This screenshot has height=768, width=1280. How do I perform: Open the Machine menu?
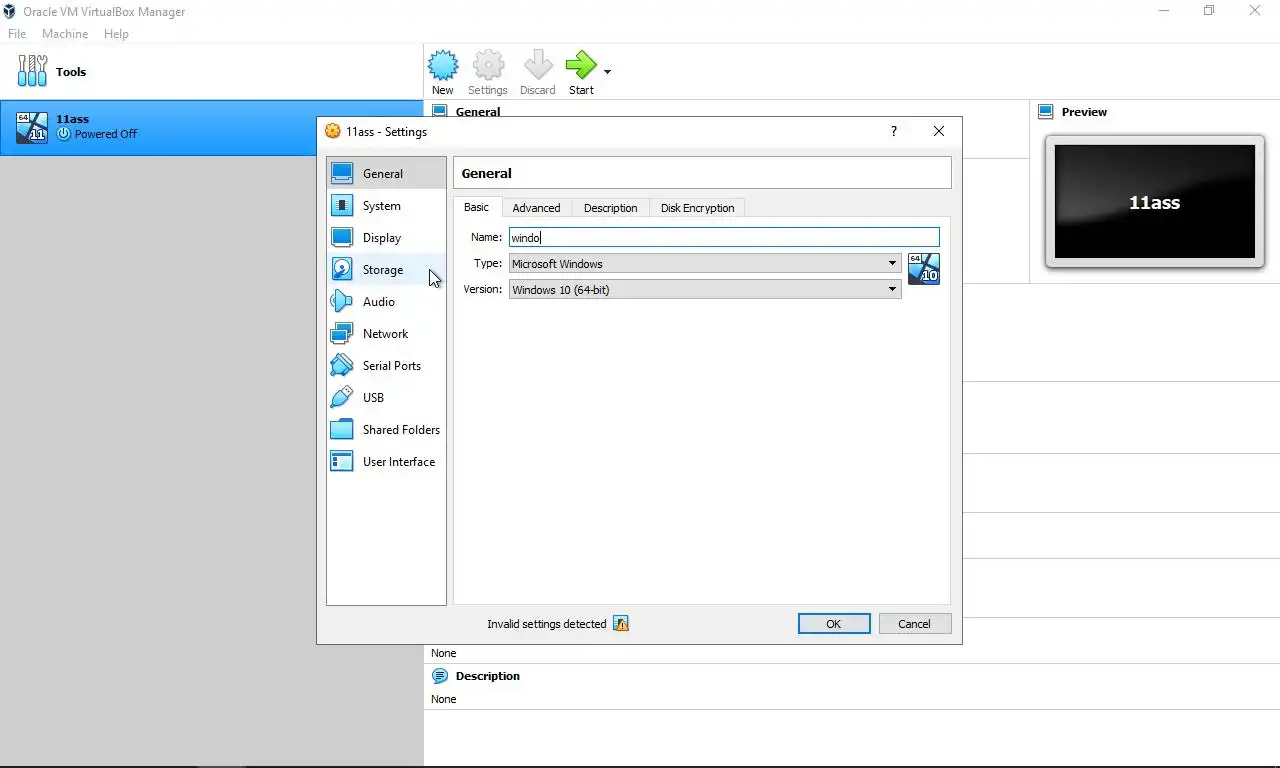[65, 34]
